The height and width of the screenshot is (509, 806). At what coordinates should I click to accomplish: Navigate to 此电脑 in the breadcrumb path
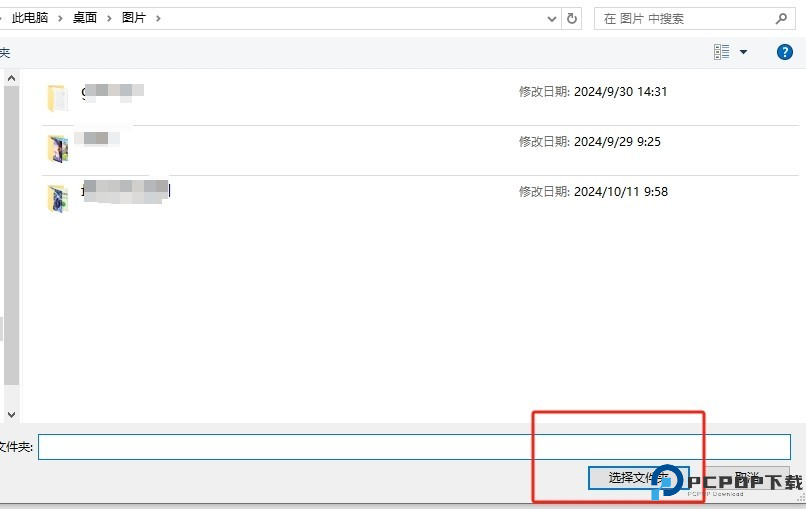(x=30, y=18)
